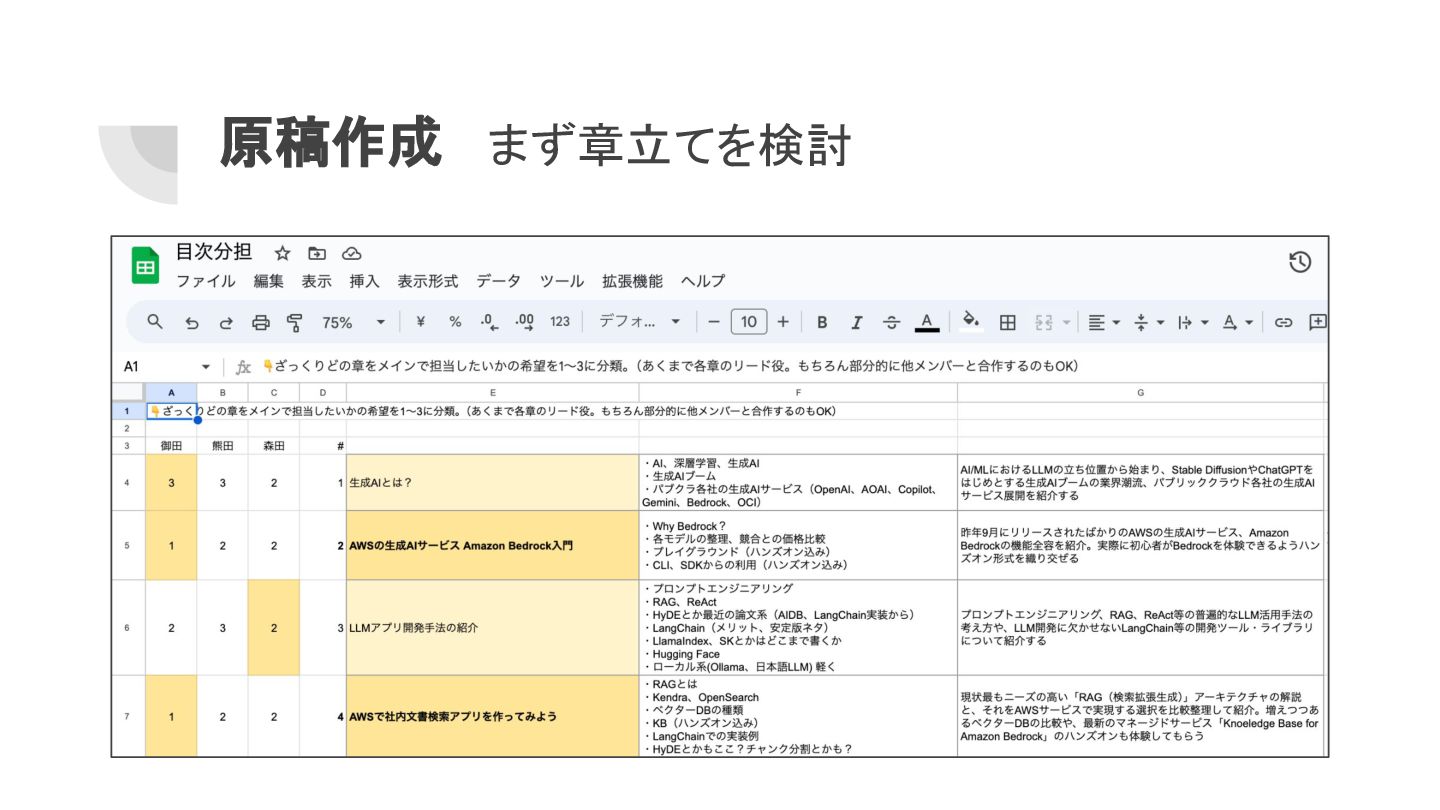1440x810 pixels.
Task: Open the 75% zoom dropdown
Action: point(353,322)
